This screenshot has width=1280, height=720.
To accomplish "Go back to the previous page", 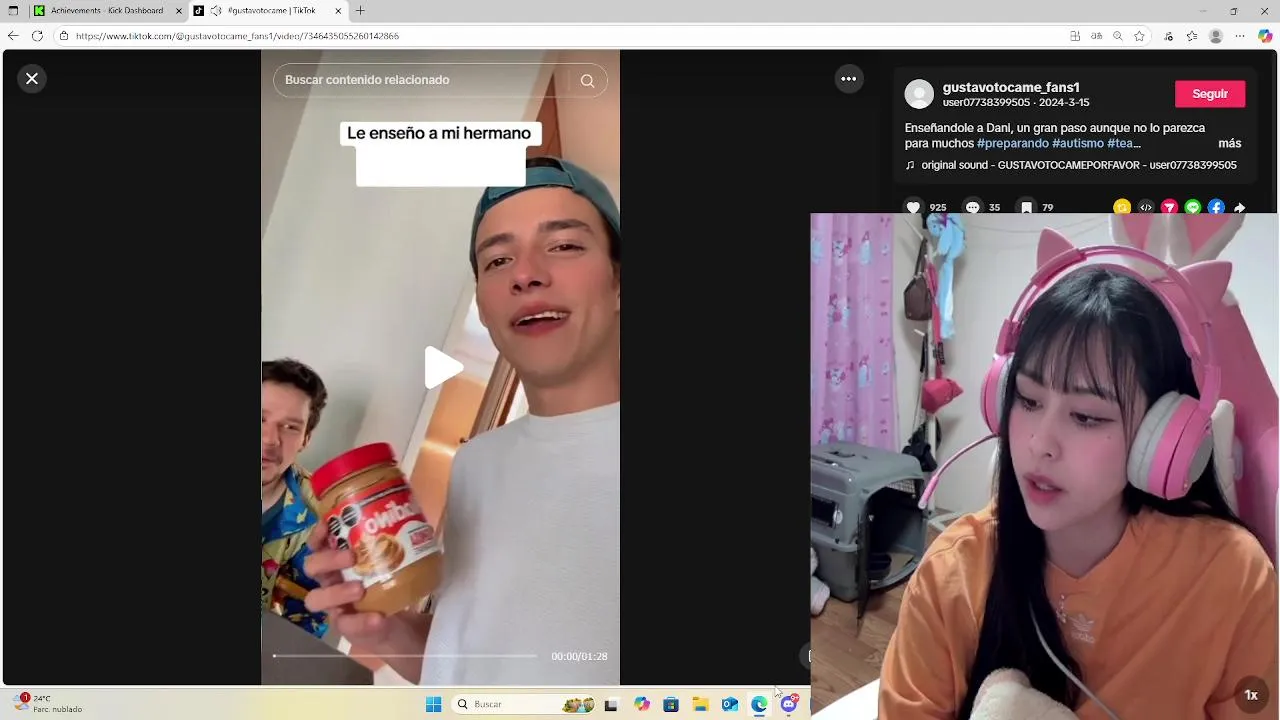I will 13,36.
